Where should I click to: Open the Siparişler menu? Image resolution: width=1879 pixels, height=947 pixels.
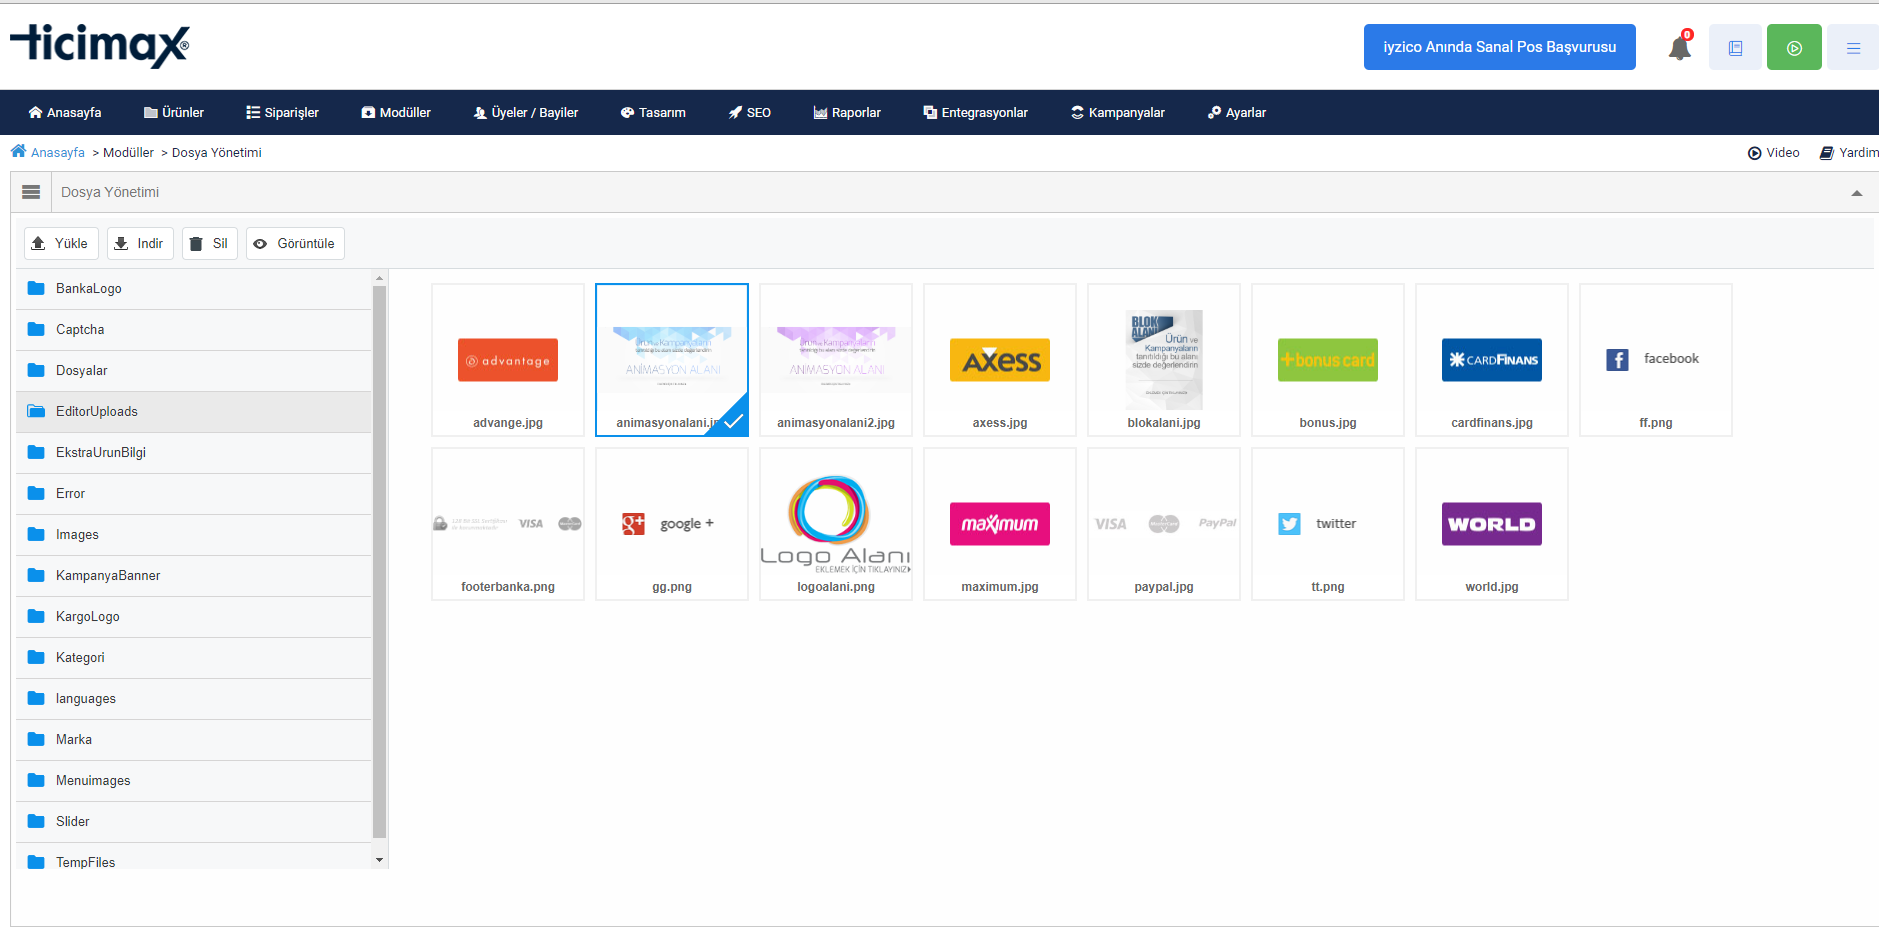click(x=282, y=112)
